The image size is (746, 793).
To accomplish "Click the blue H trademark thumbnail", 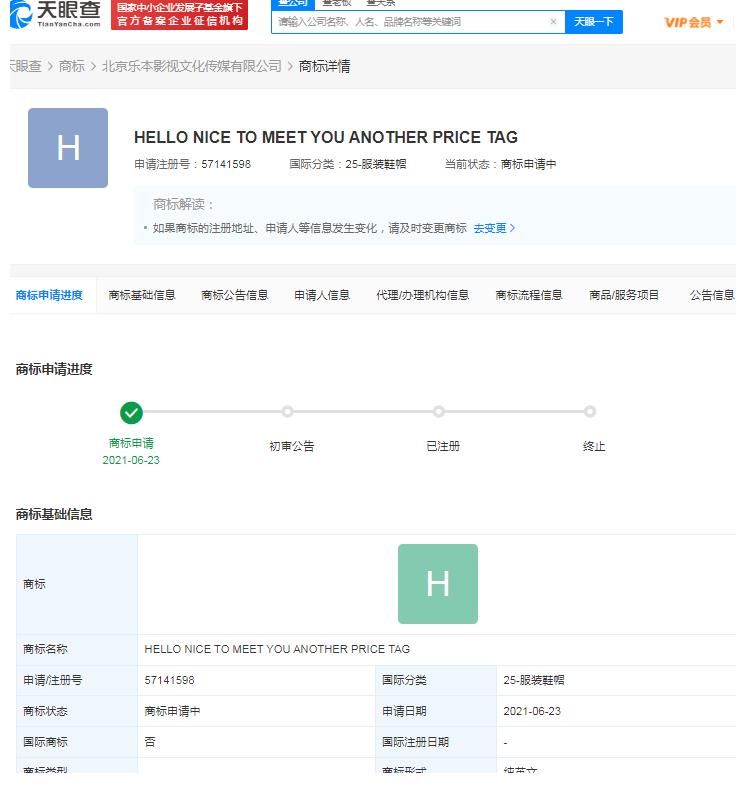I will point(68,148).
